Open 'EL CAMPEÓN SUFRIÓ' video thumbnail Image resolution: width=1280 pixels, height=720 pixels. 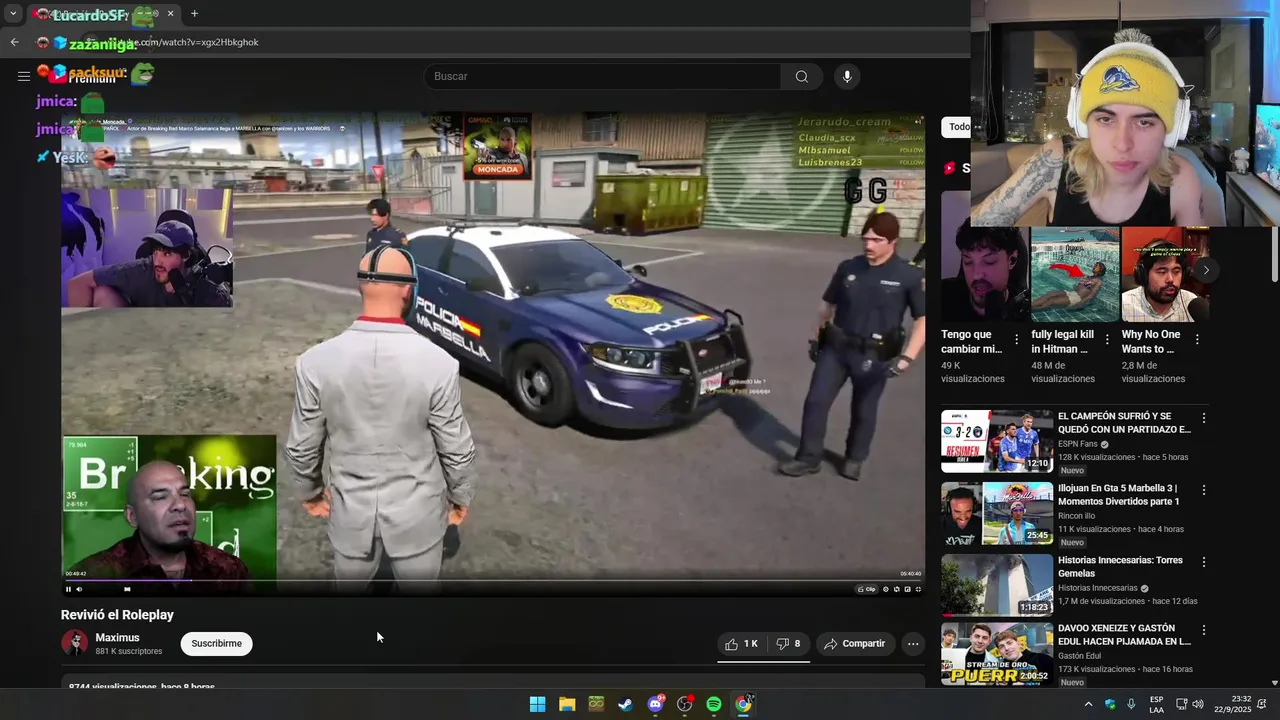point(997,441)
